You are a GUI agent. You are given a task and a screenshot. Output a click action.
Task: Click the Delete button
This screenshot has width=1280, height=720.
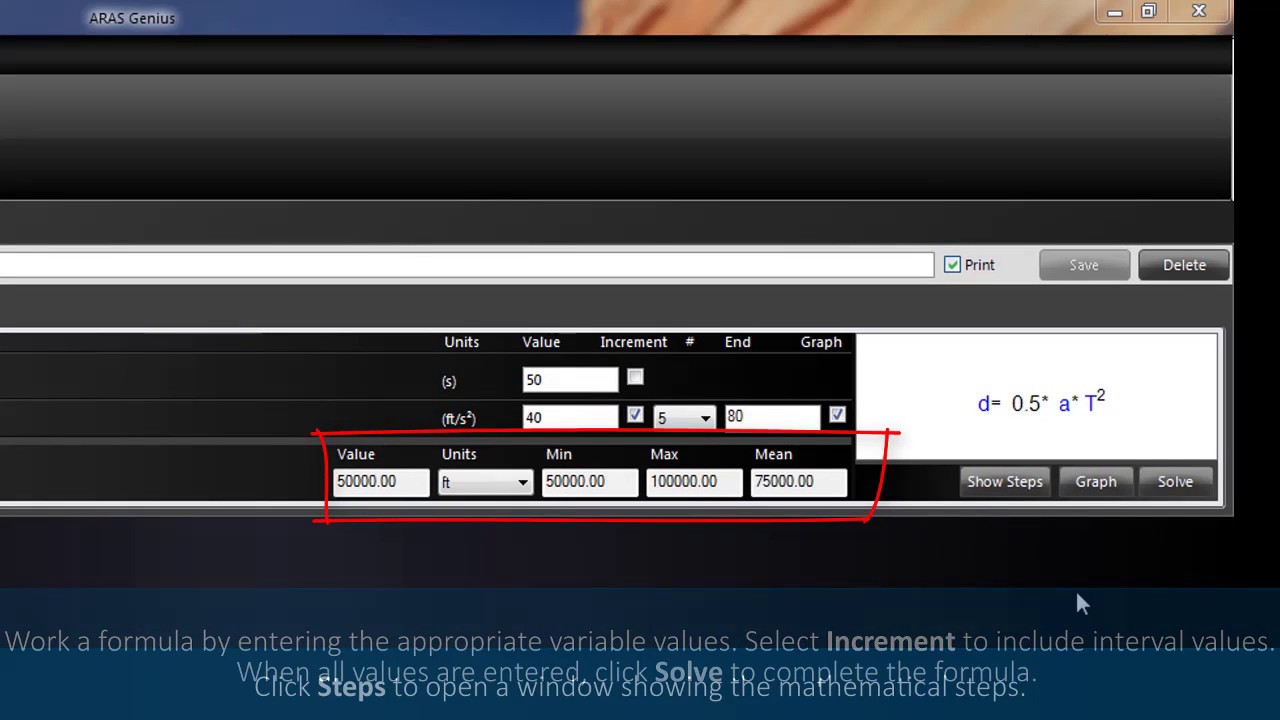click(1184, 265)
